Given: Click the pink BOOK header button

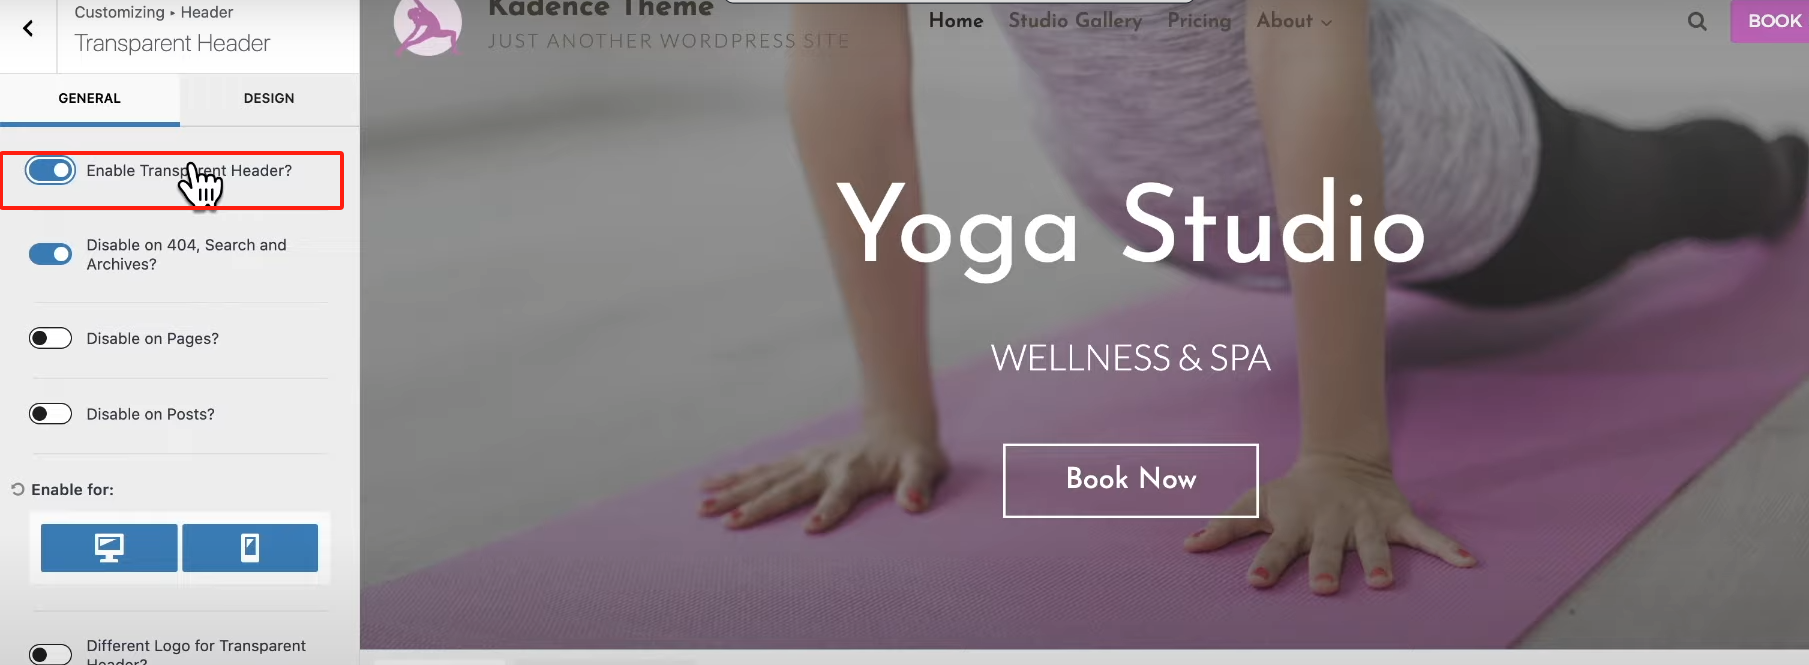Looking at the screenshot, I should coord(1770,21).
